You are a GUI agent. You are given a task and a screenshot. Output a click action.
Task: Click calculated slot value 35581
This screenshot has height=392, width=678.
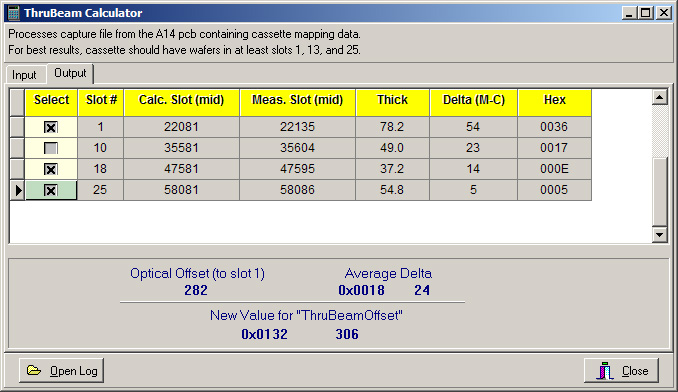coord(182,148)
